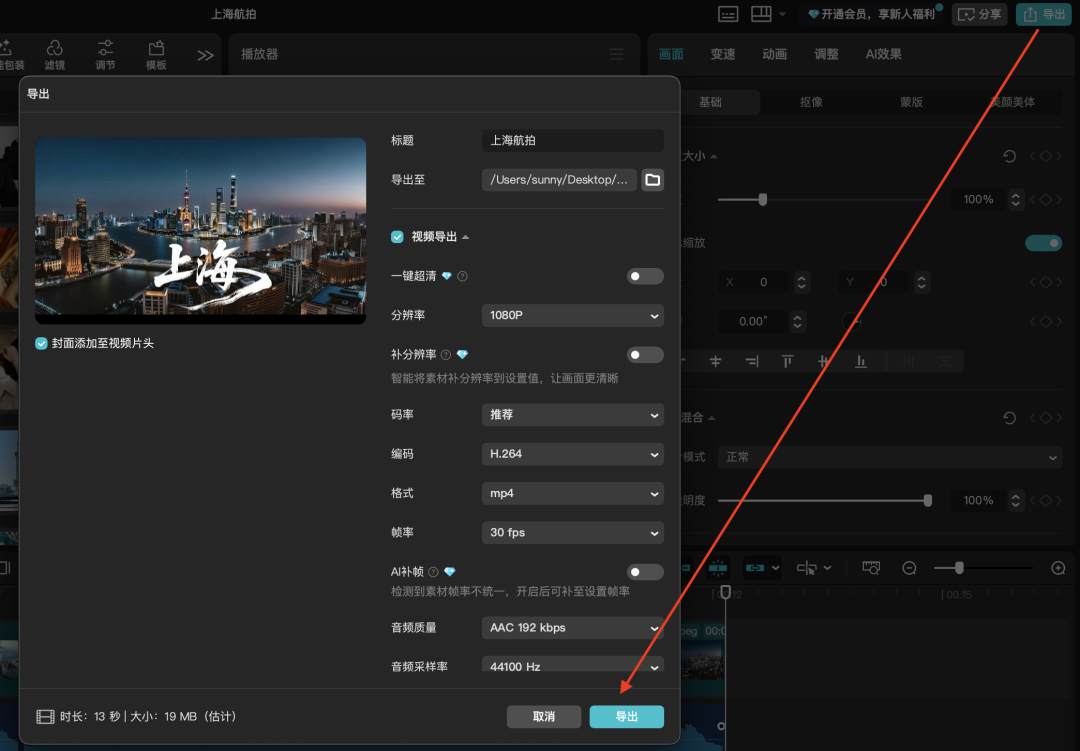Open the 帧率 30 fps dropdown
This screenshot has width=1080, height=751.
click(572, 533)
